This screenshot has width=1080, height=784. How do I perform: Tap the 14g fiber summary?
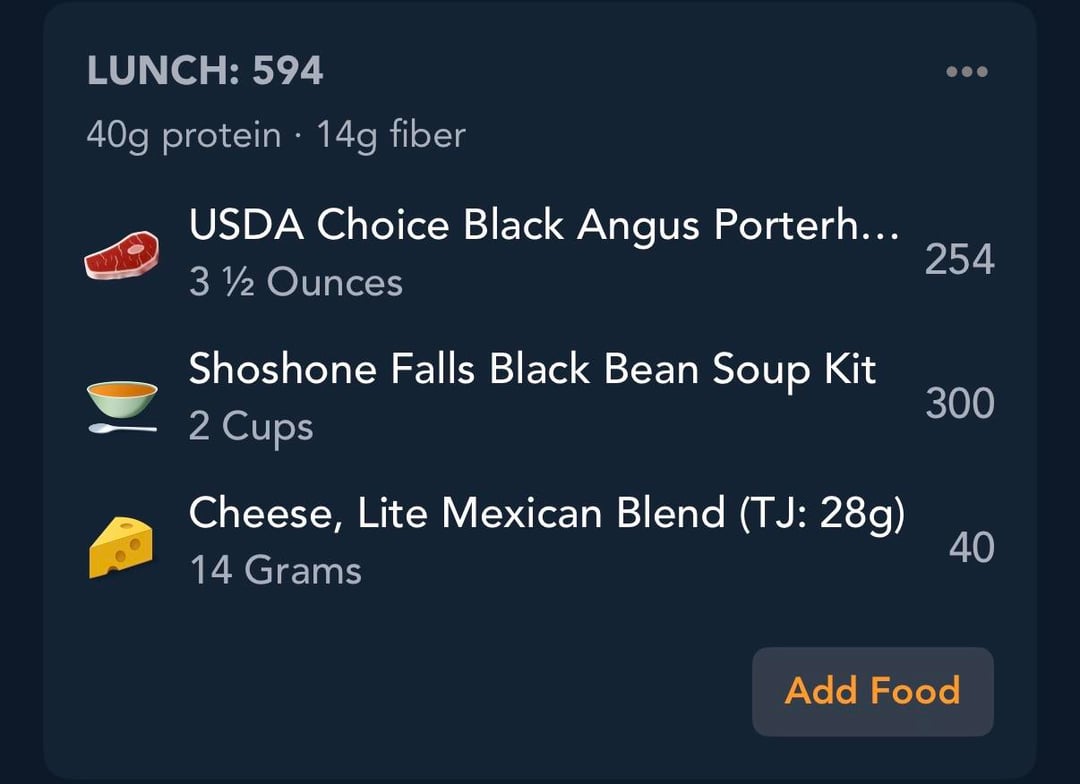391,135
